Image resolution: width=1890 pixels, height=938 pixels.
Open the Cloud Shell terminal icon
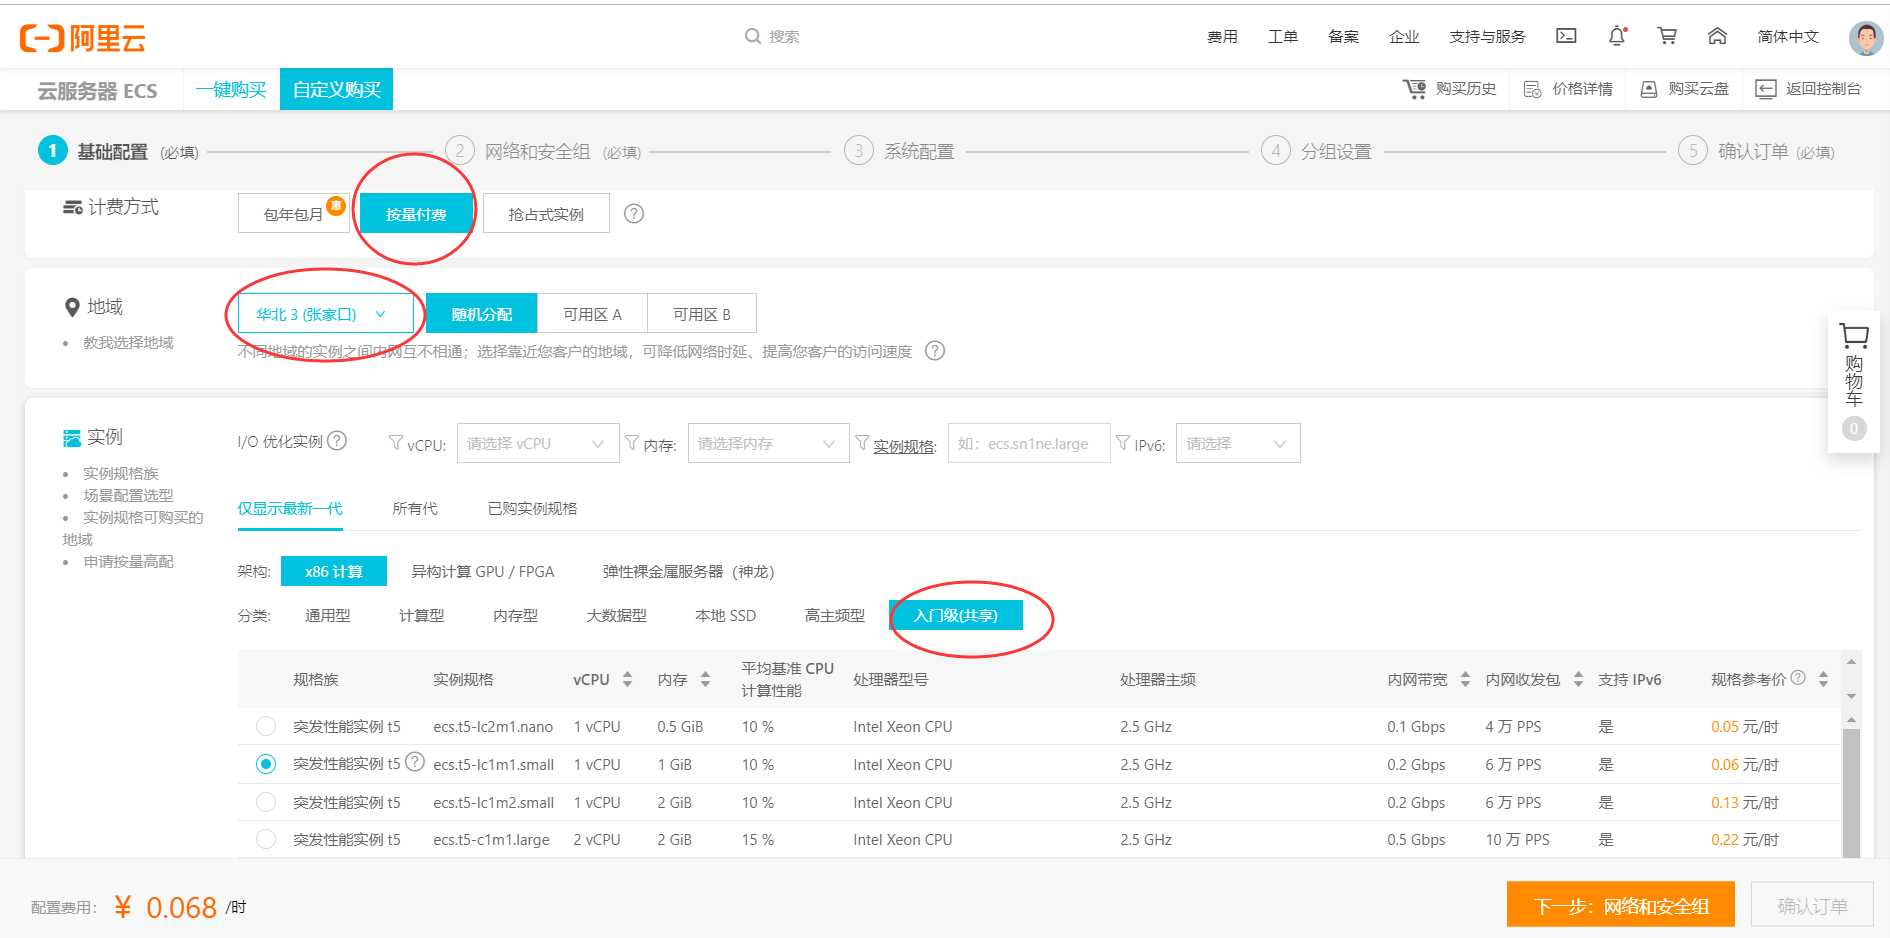tap(1566, 36)
